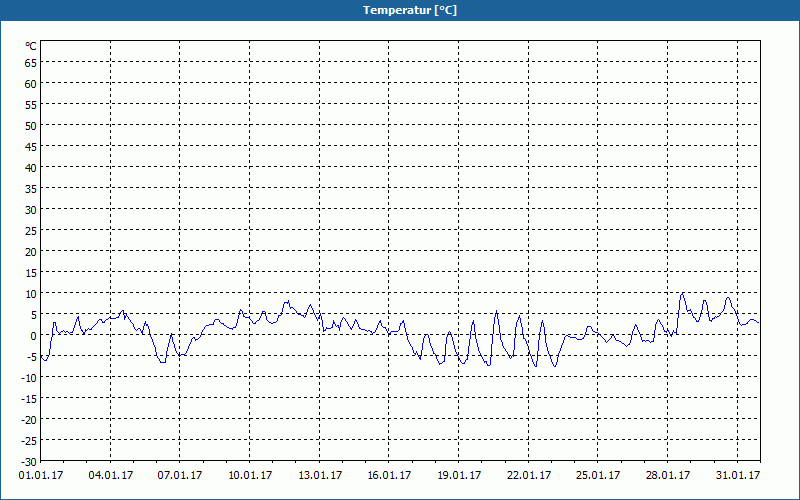The width and height of the screenshot is (800, 500).
Task: Click the 0 label on the y-axis
Action: pyautogui.click(x=33, y=335)
